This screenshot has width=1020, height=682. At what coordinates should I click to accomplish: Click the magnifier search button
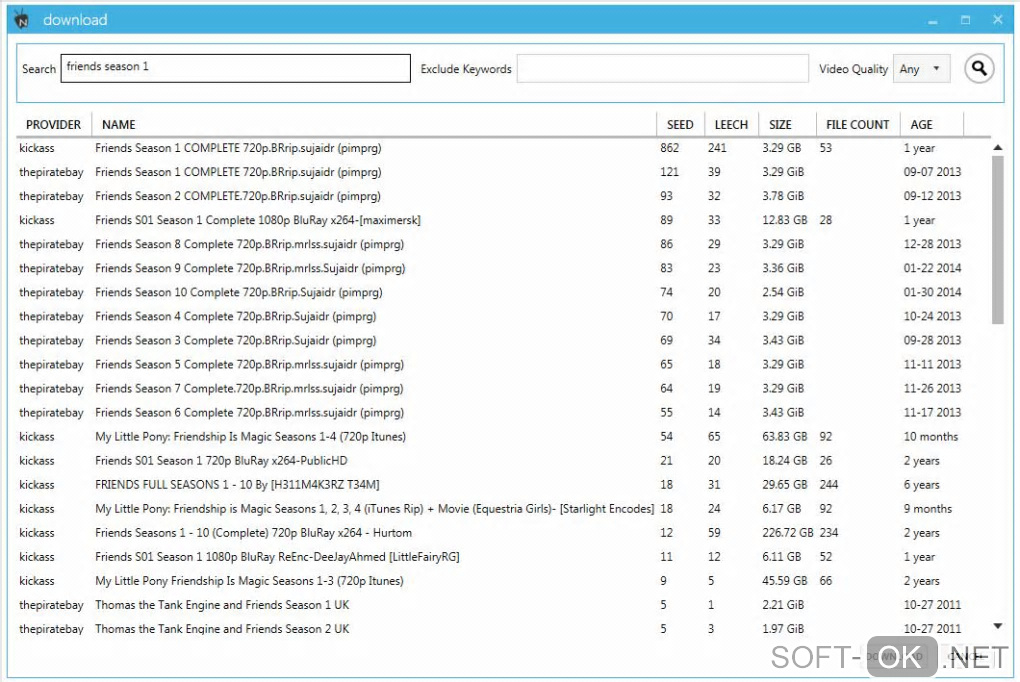coord(979,68)
